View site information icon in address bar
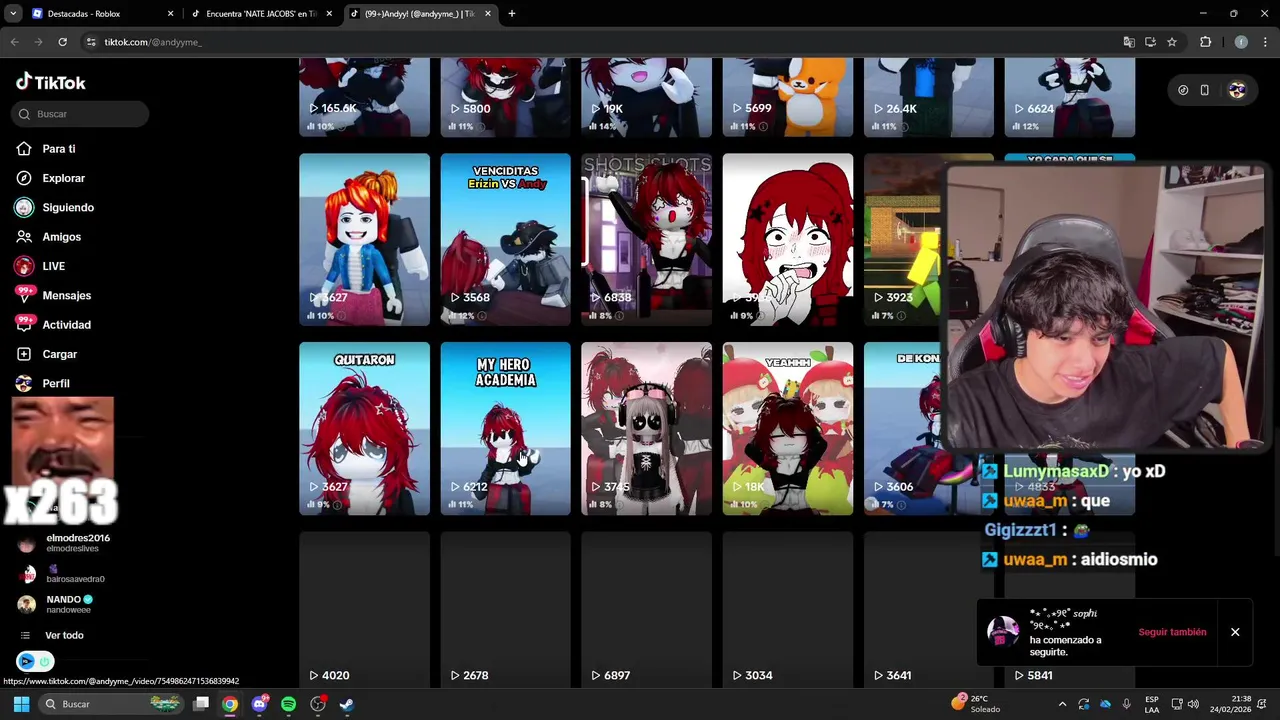Screen dimensions: 1280x720 click(x=91, y=42)
